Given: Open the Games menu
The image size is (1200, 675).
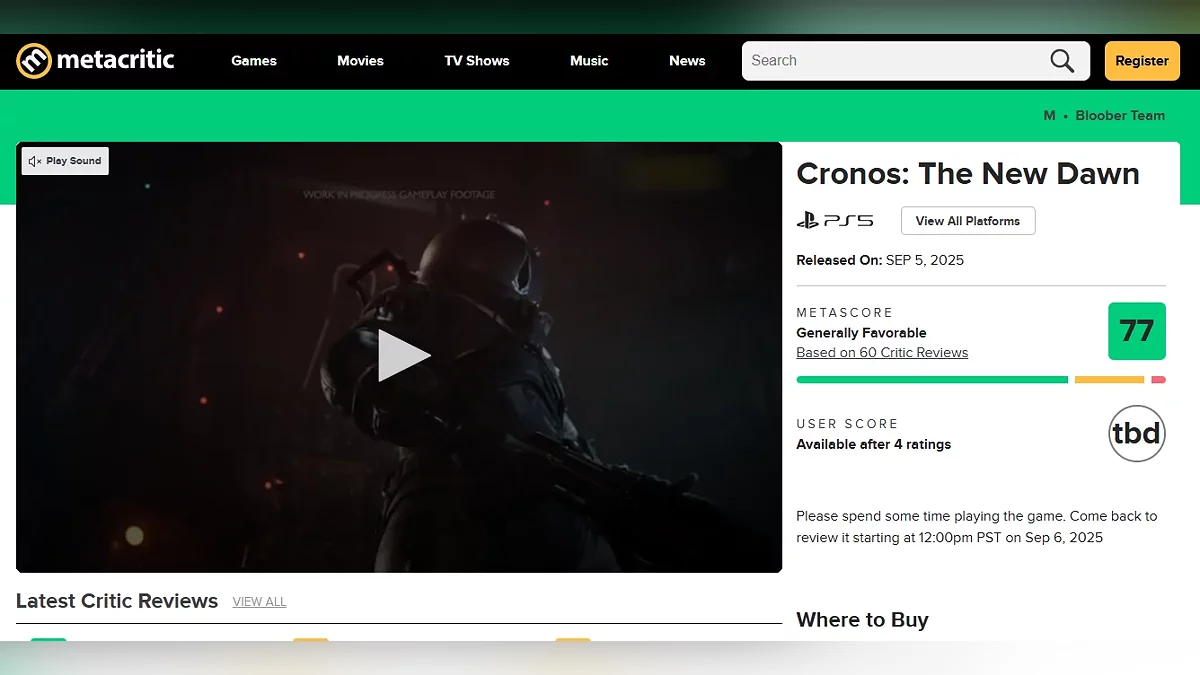Looking at the screenshot, I should (x=254, y=61).
